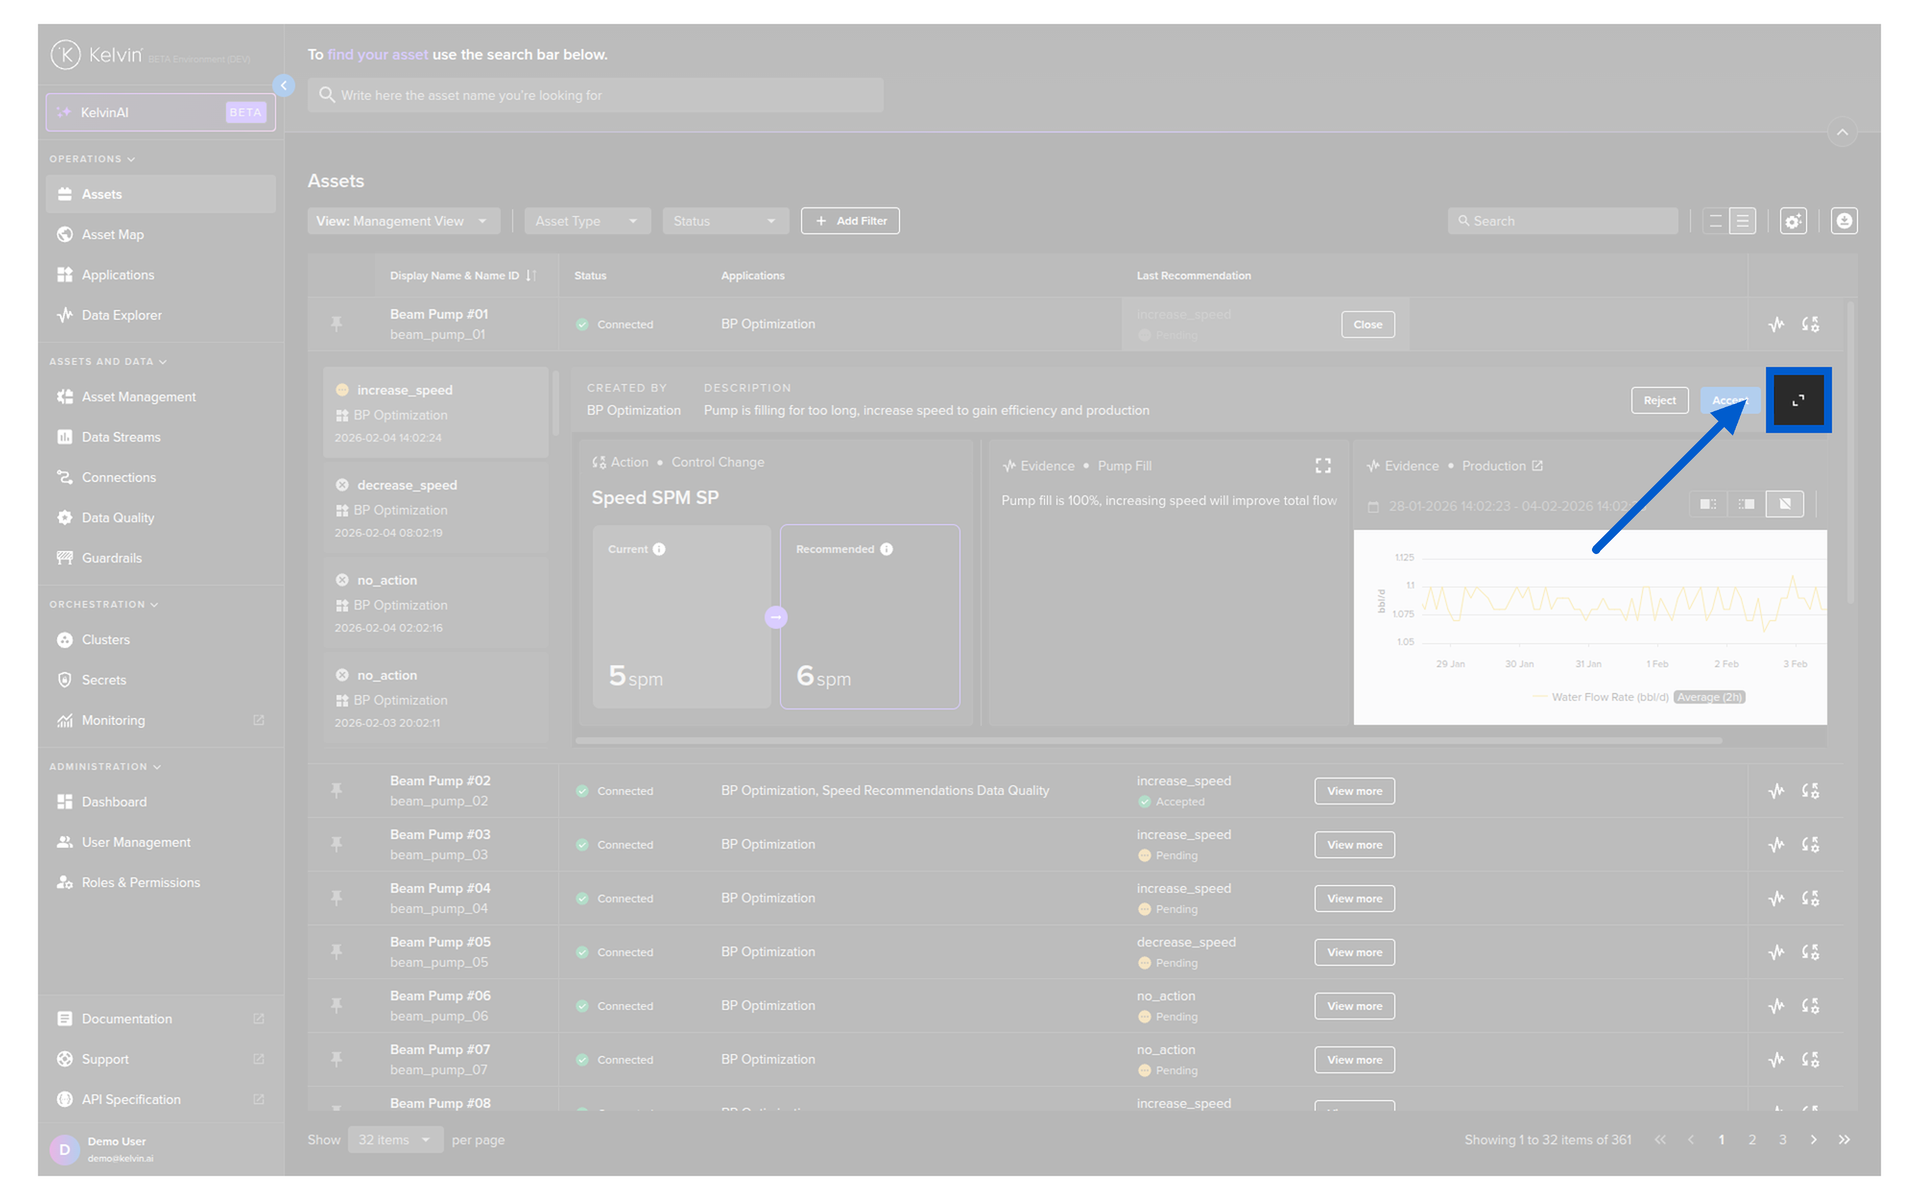Toggle the chart-only view mode button
Image resolution: width=1920 pixels, height=1200 pixels.
pyautogui.click(x=1785, y=504)
